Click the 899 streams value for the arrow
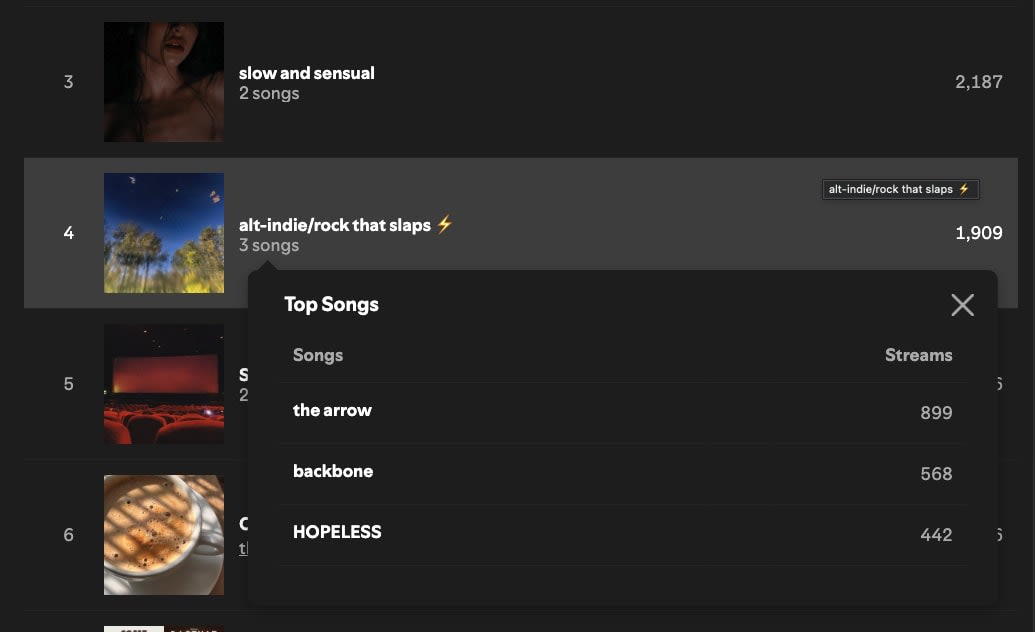Screen dimensions: 1035x632 tap(936, 413)
